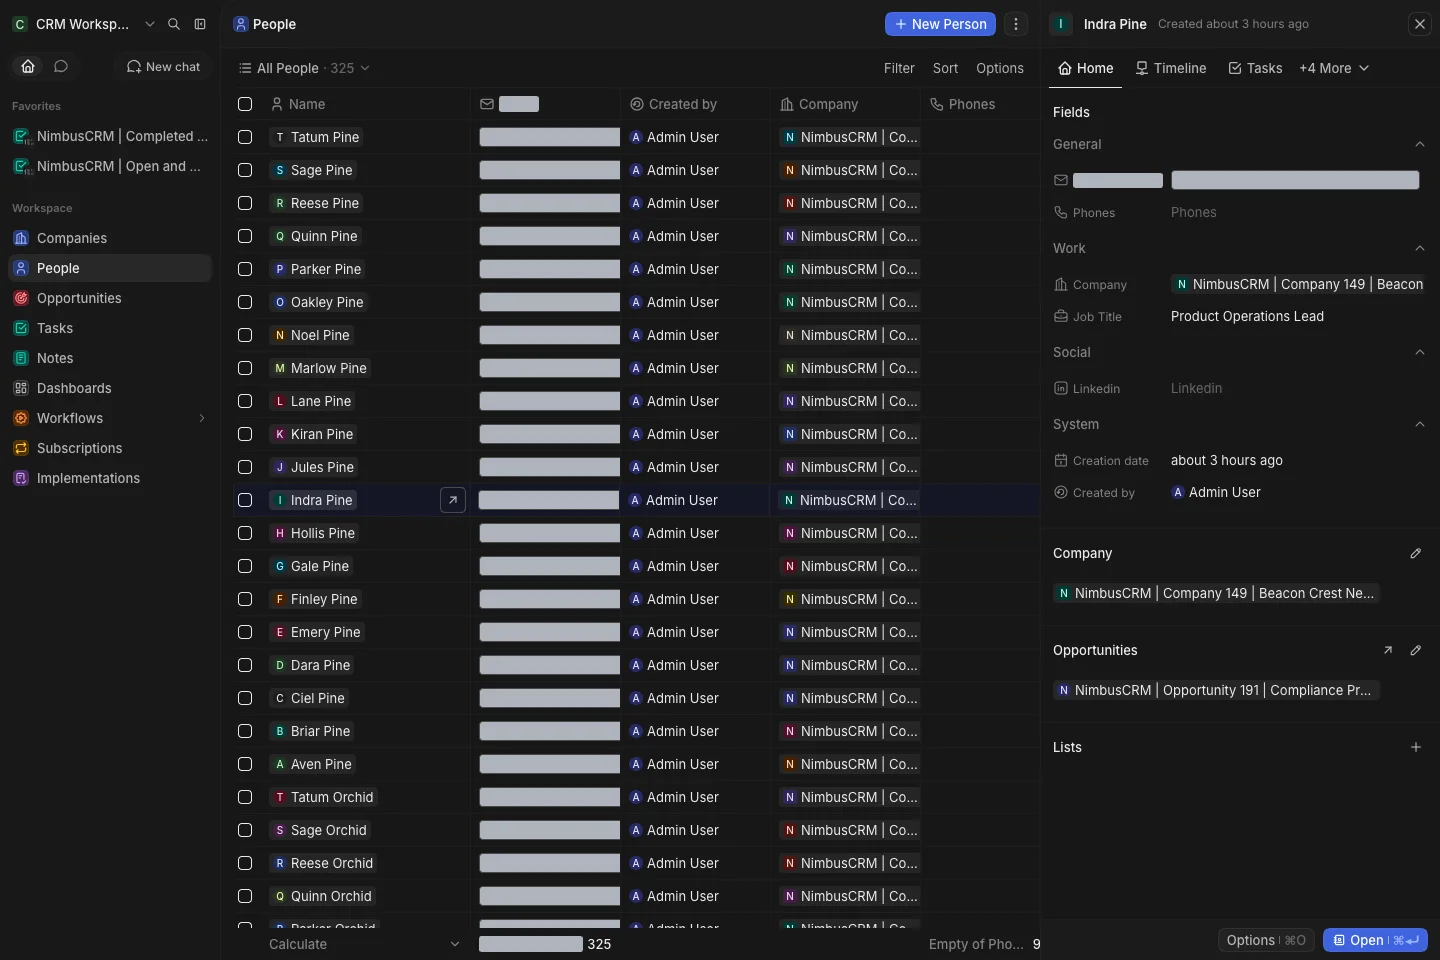Expand the Workflows submenu chevron
Image resolution: width=1440 pixels, height=960 pixels.
201,418
